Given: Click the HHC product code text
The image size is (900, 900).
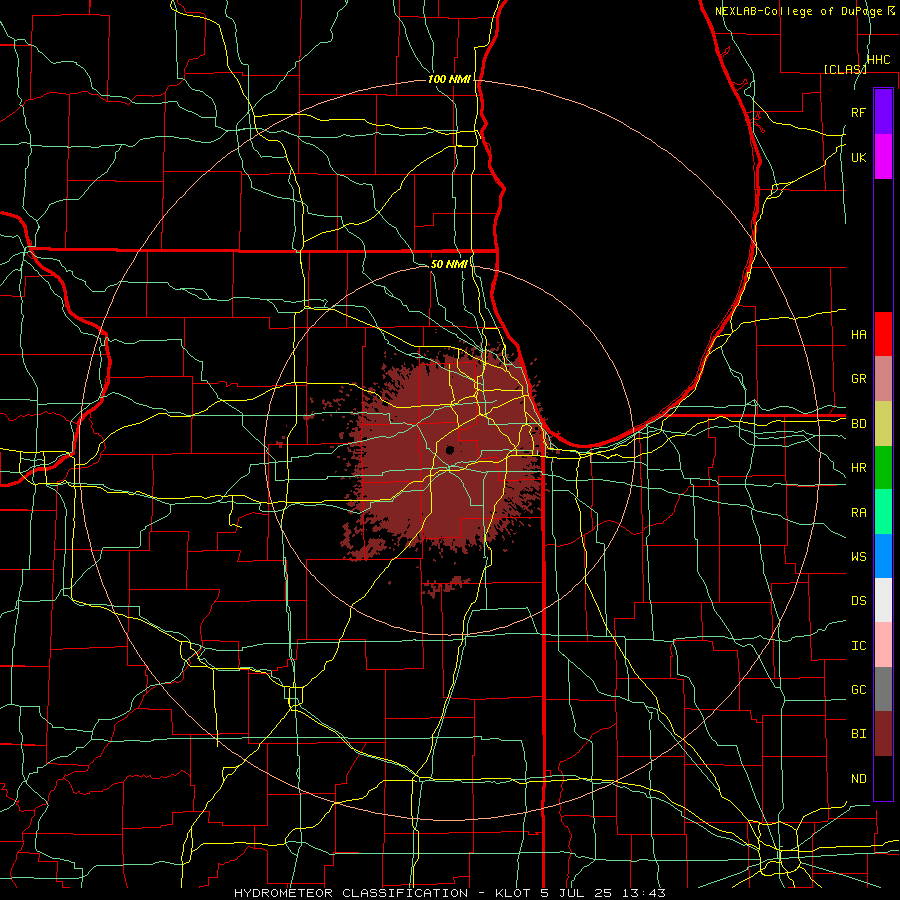Looking at the screenshot, I should click(x=878, y=60).
